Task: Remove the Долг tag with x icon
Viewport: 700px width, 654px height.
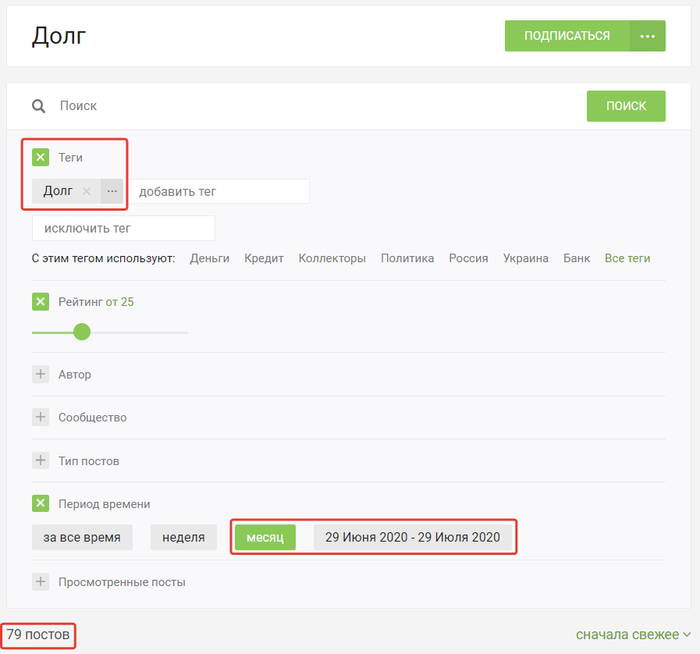Action: point(87,191)
